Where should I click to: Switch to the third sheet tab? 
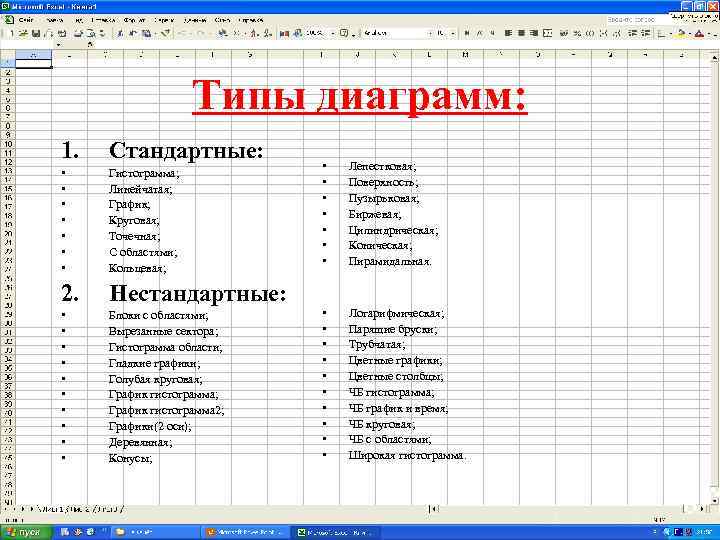point(110,508)
